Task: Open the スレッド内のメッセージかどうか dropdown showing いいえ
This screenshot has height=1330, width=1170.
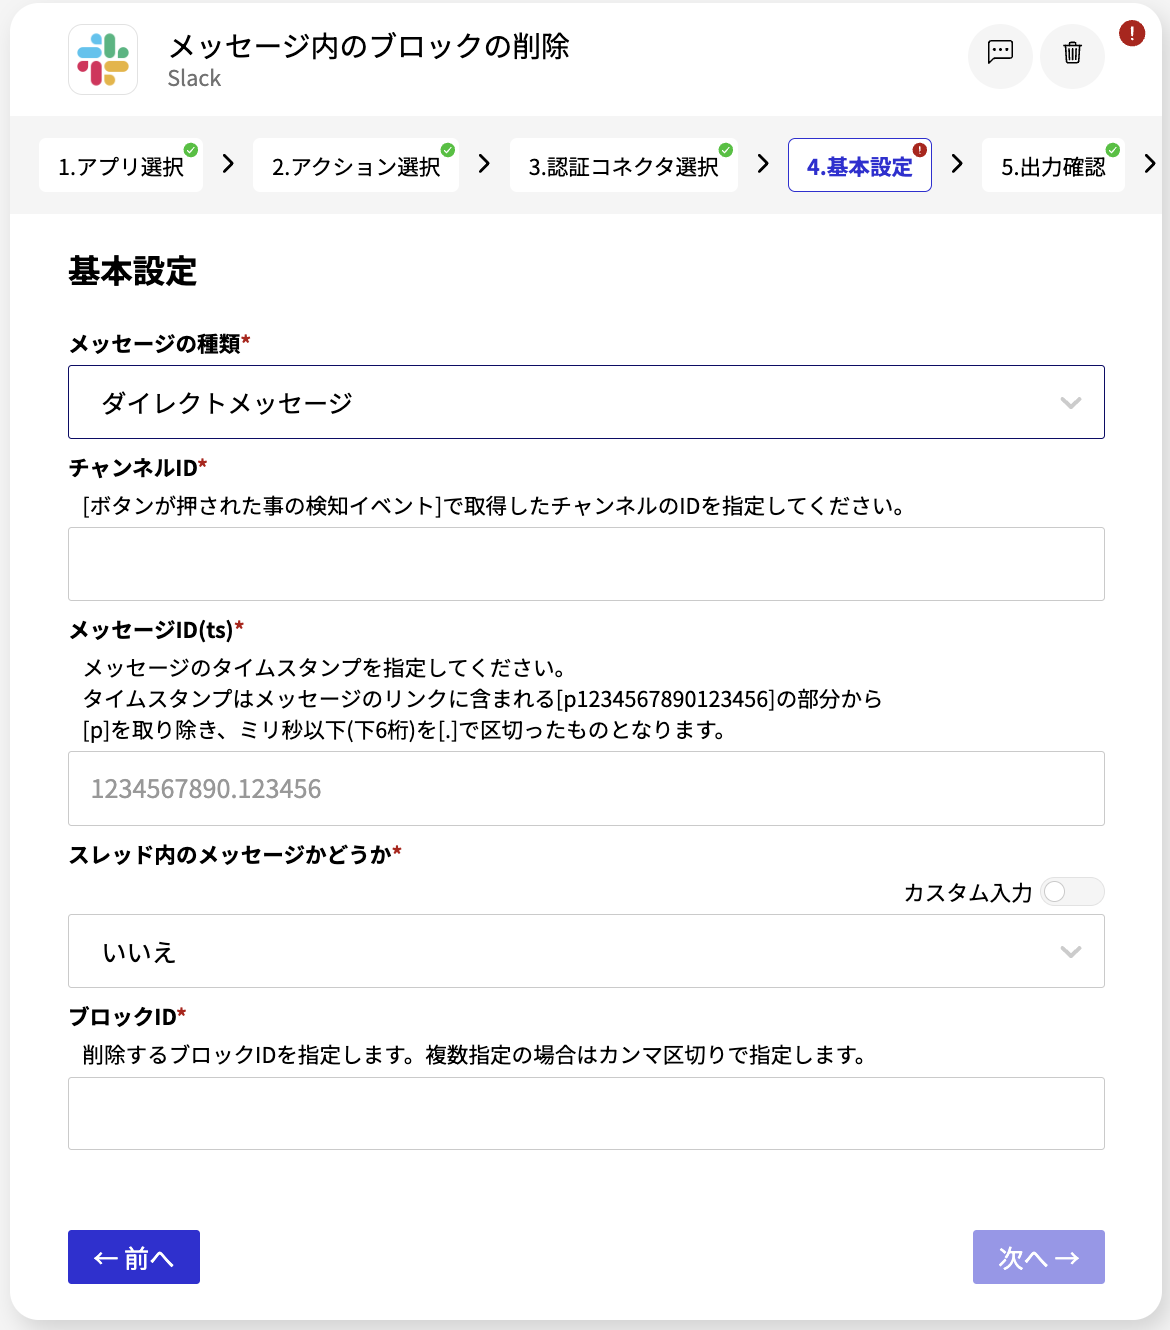Action: [x=586, y=951]
